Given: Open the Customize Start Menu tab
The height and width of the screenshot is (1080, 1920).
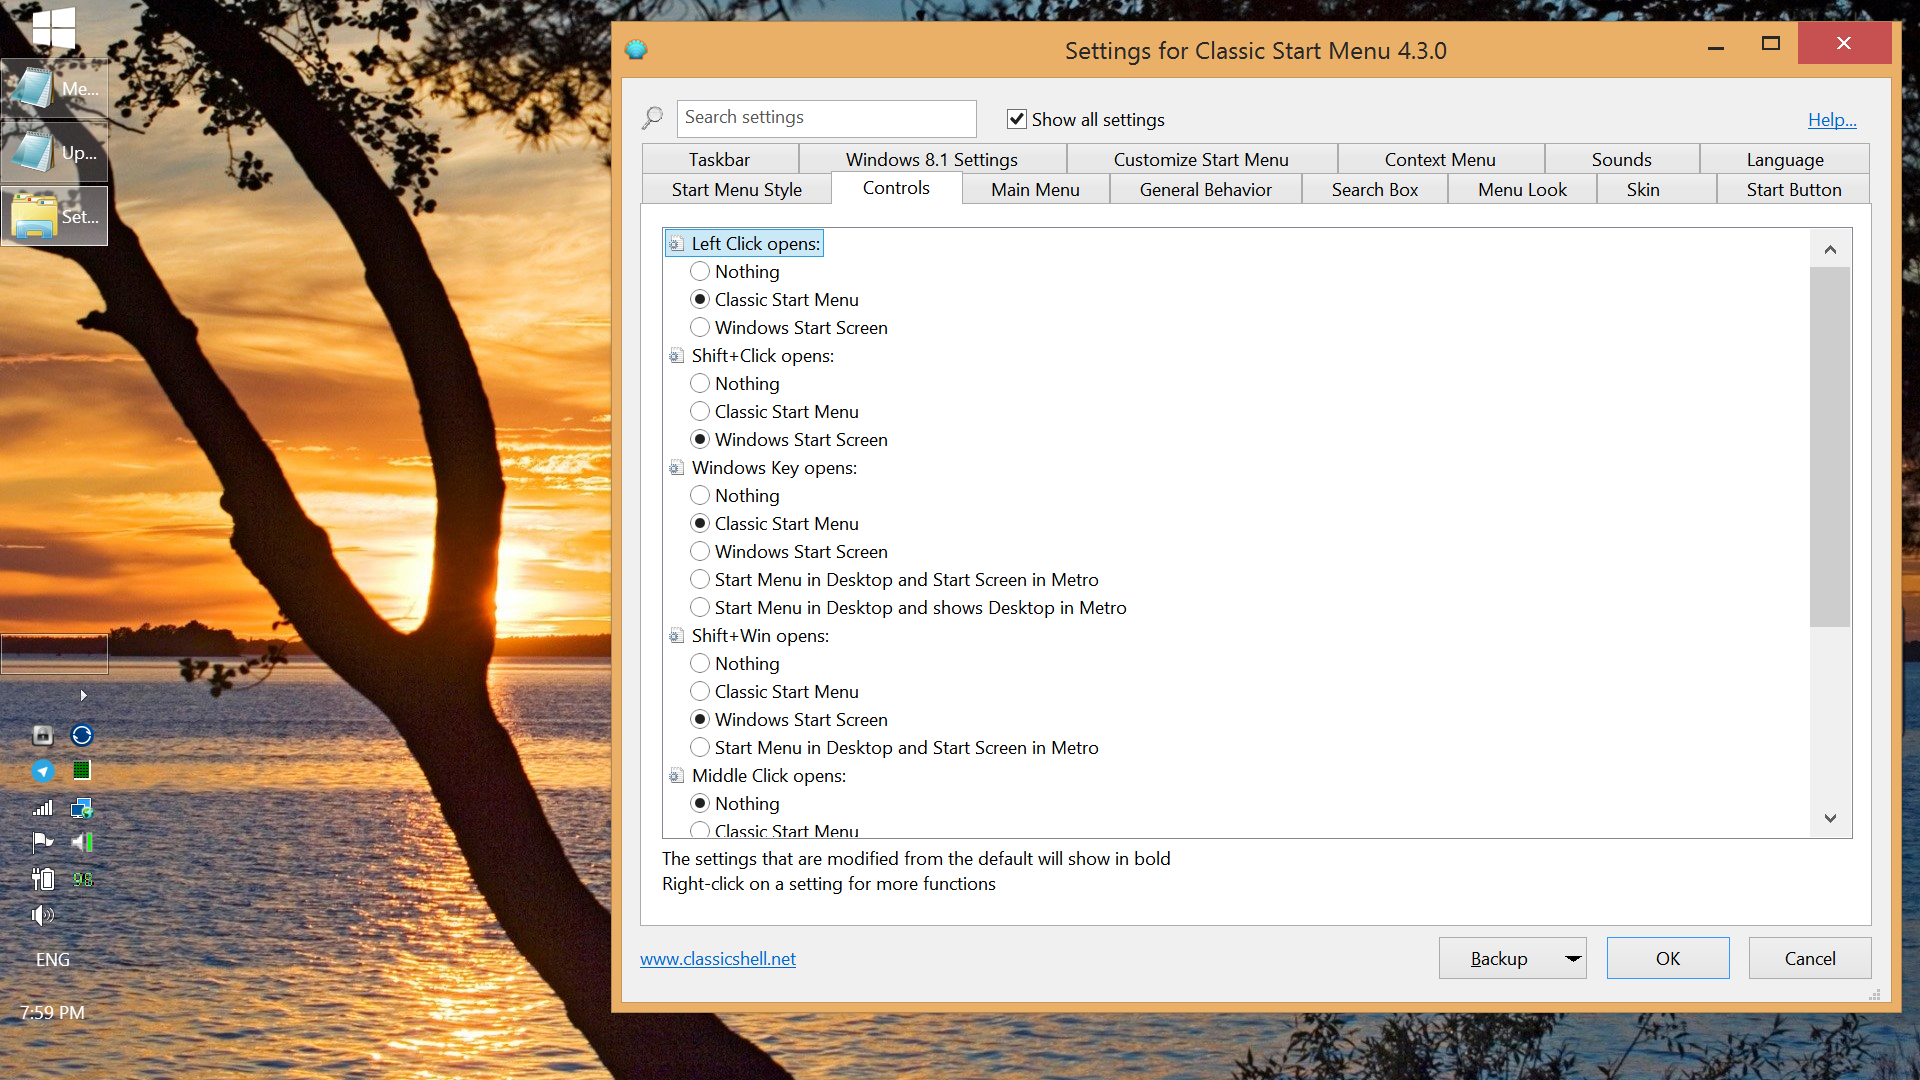Looking at the screenshot, I should pos(1200,159).
